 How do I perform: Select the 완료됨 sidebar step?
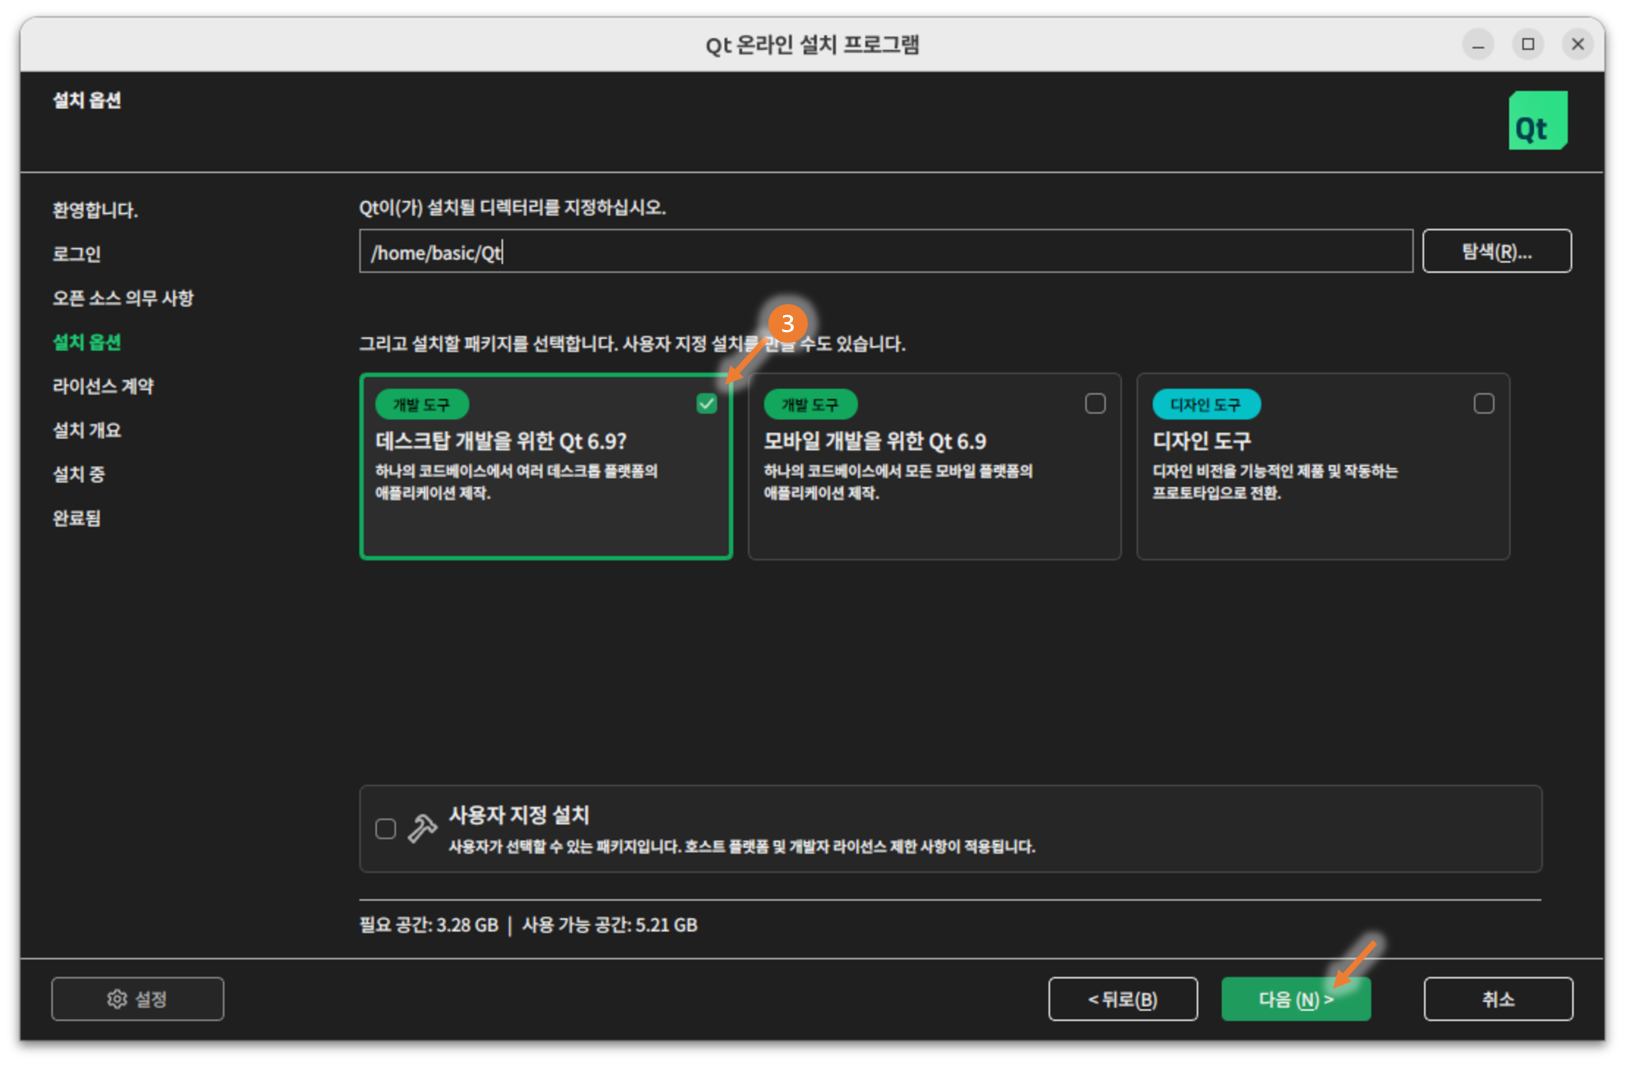pyautogui.click(x=77, y=518)
